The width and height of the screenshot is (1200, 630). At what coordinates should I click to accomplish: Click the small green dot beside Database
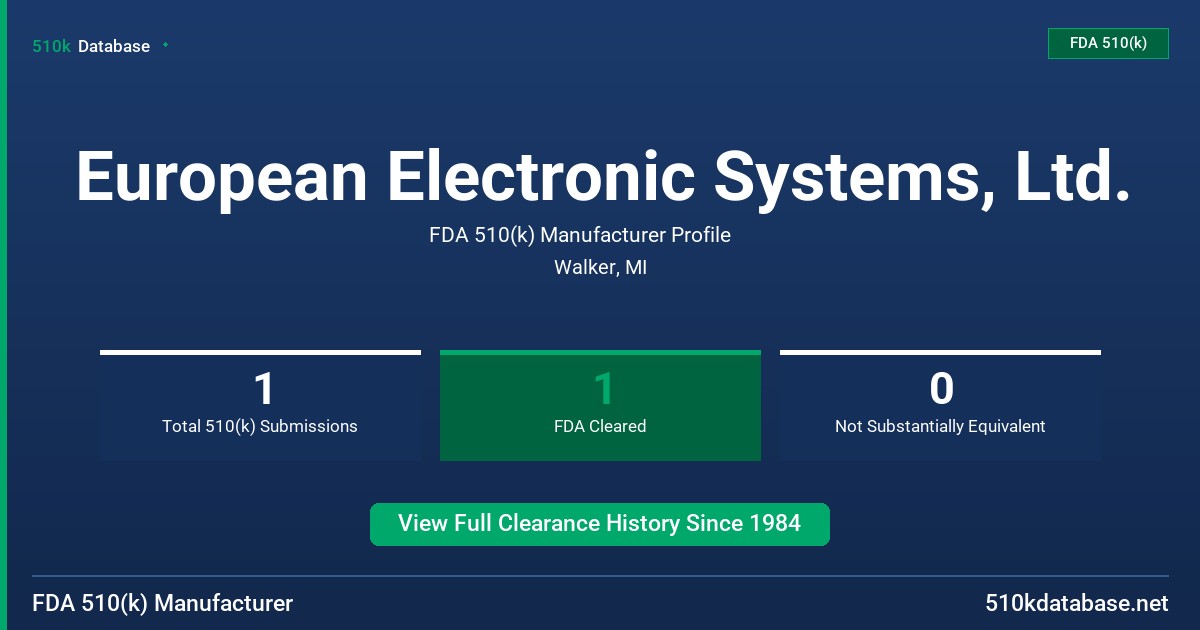click(x=165, y=45)
